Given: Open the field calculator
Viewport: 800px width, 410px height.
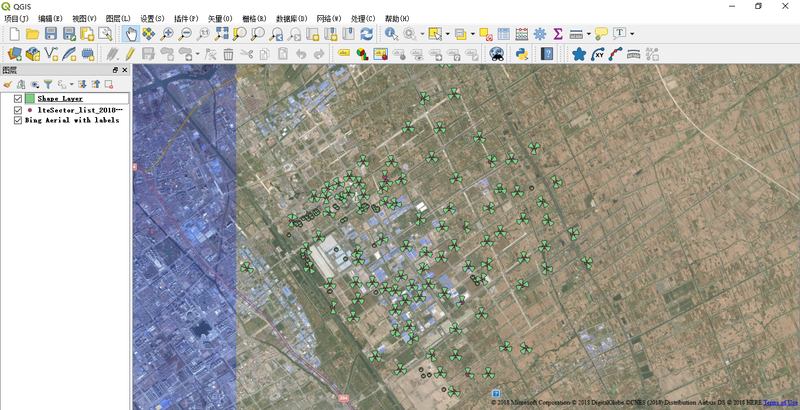Looking at the screenshot, I should (521, 34).
